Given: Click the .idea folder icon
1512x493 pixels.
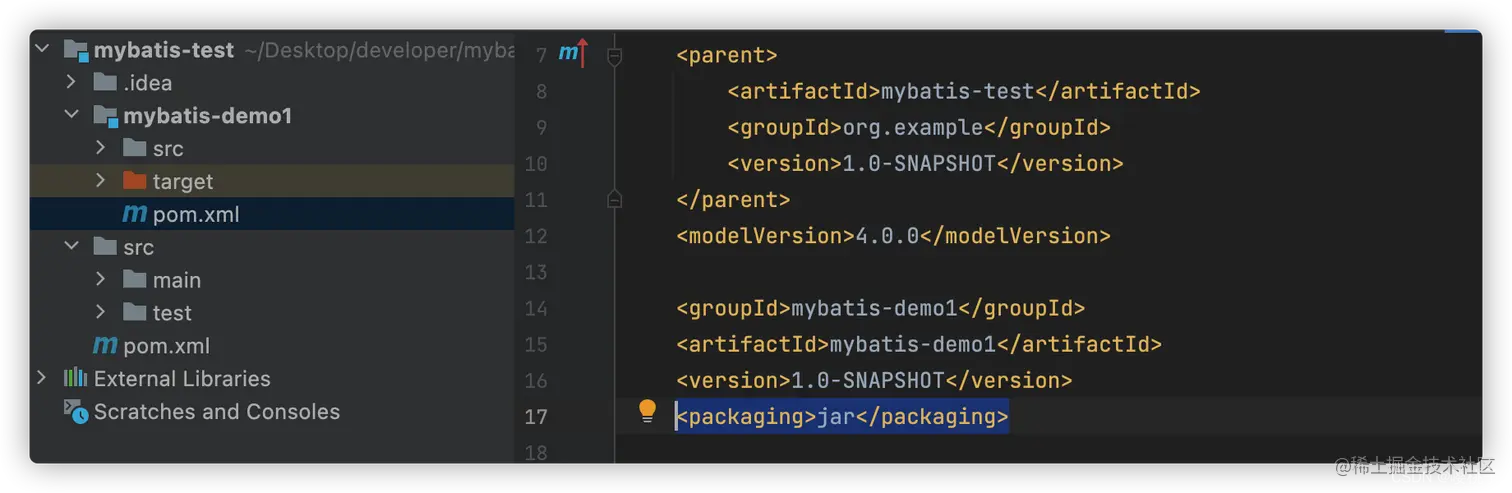Looking at the screenshot, I should tap(105, 82).
